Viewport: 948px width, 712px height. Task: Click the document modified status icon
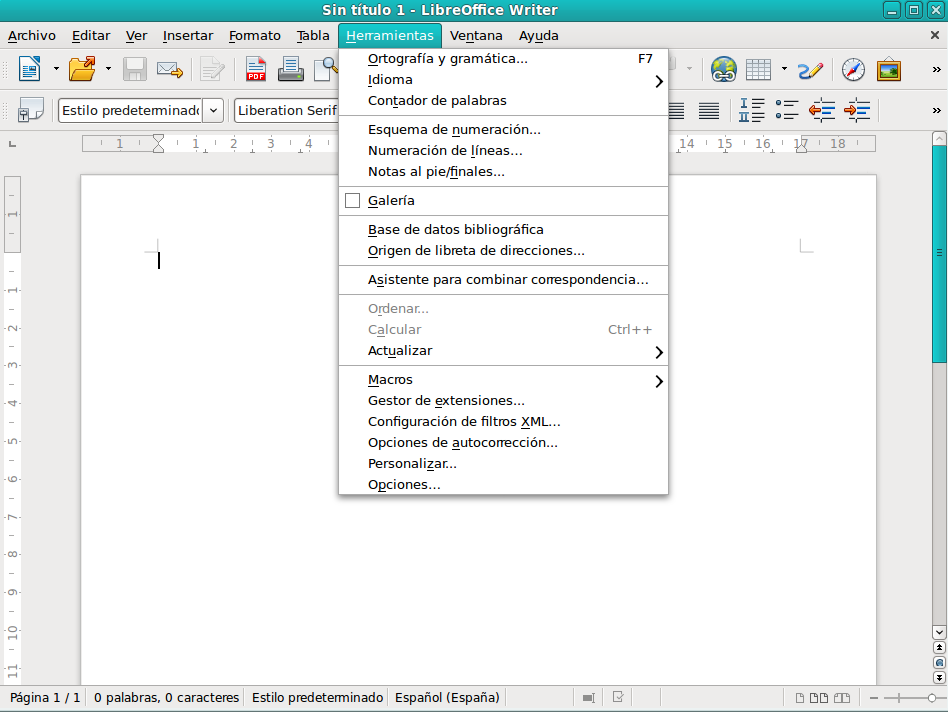[x=618, y=697]
